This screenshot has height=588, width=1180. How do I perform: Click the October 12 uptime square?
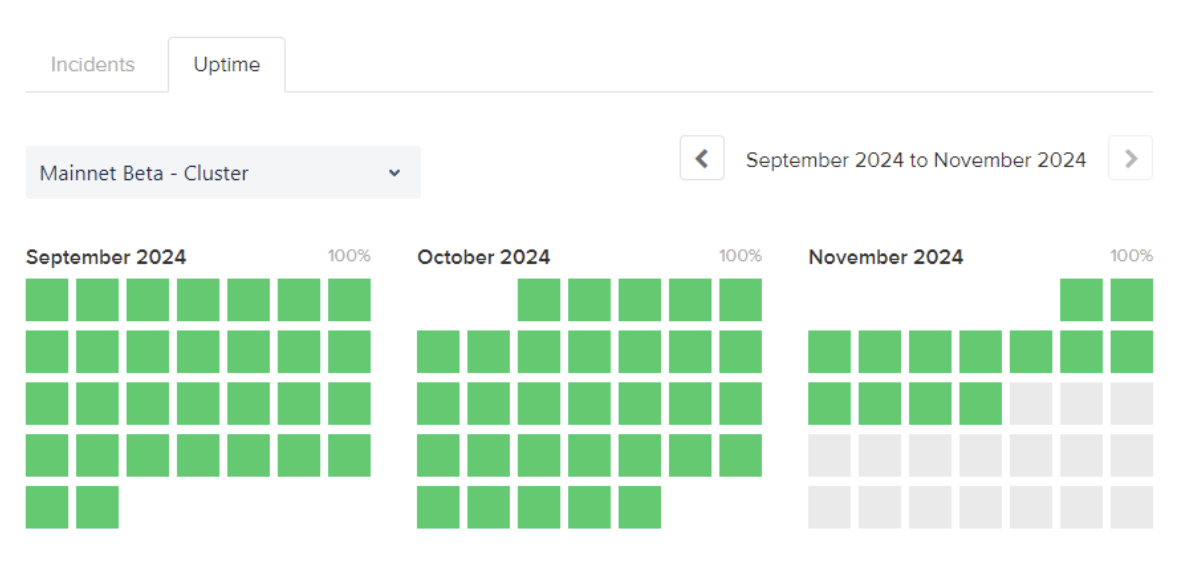740,352
